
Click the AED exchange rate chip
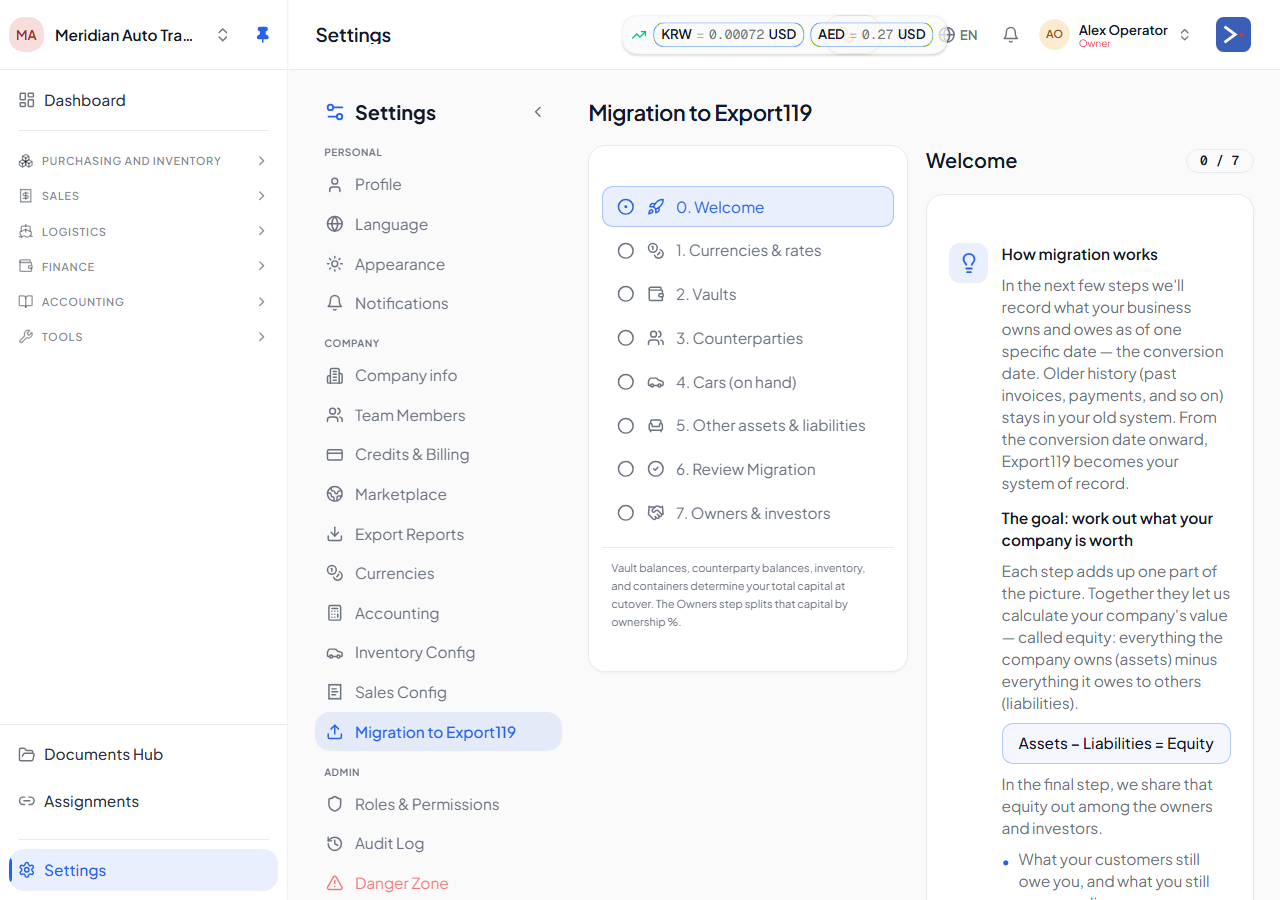coord(871,35)
